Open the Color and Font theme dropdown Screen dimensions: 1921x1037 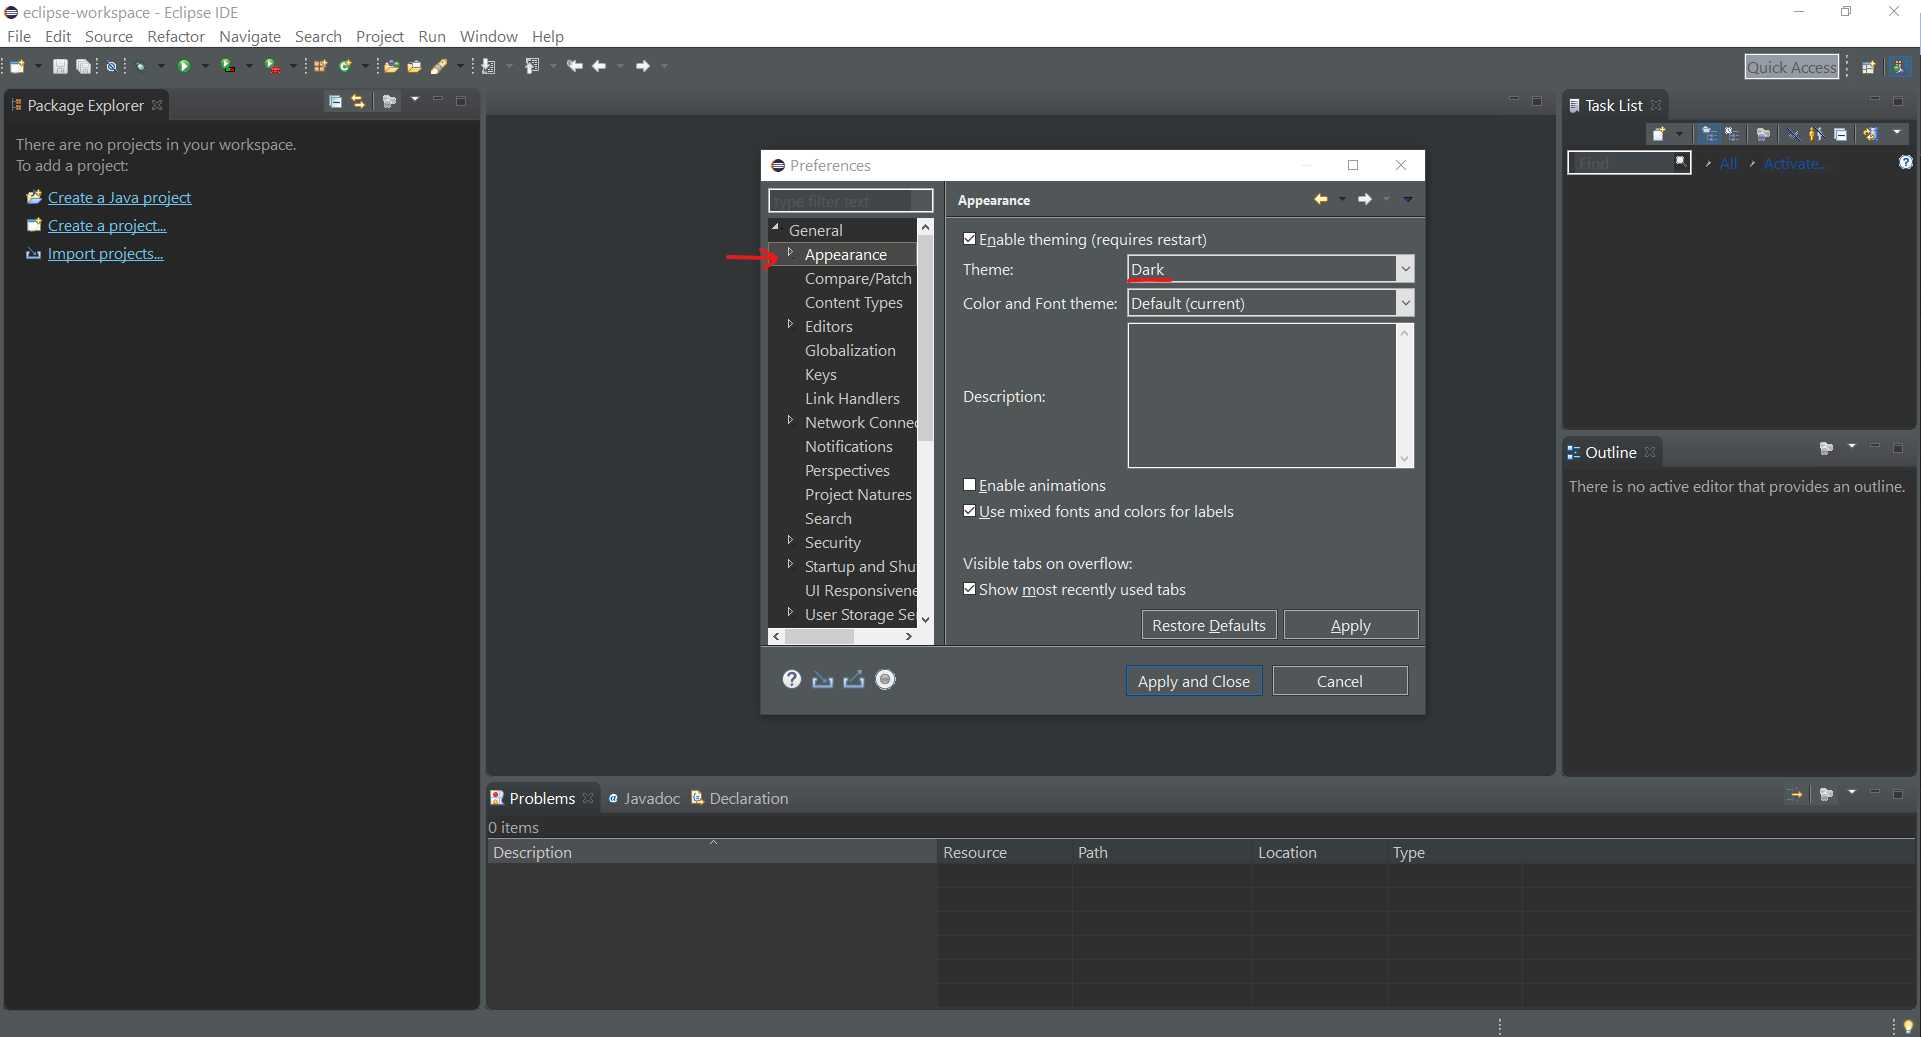[x=1405, y=302]
